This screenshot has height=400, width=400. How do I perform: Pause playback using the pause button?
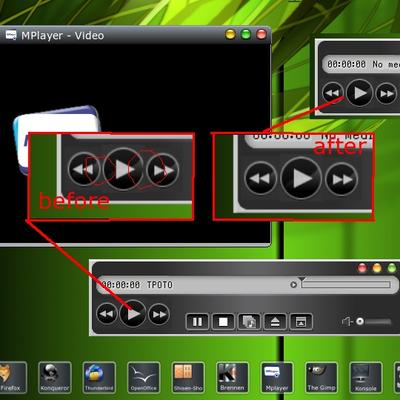point(197,322)
